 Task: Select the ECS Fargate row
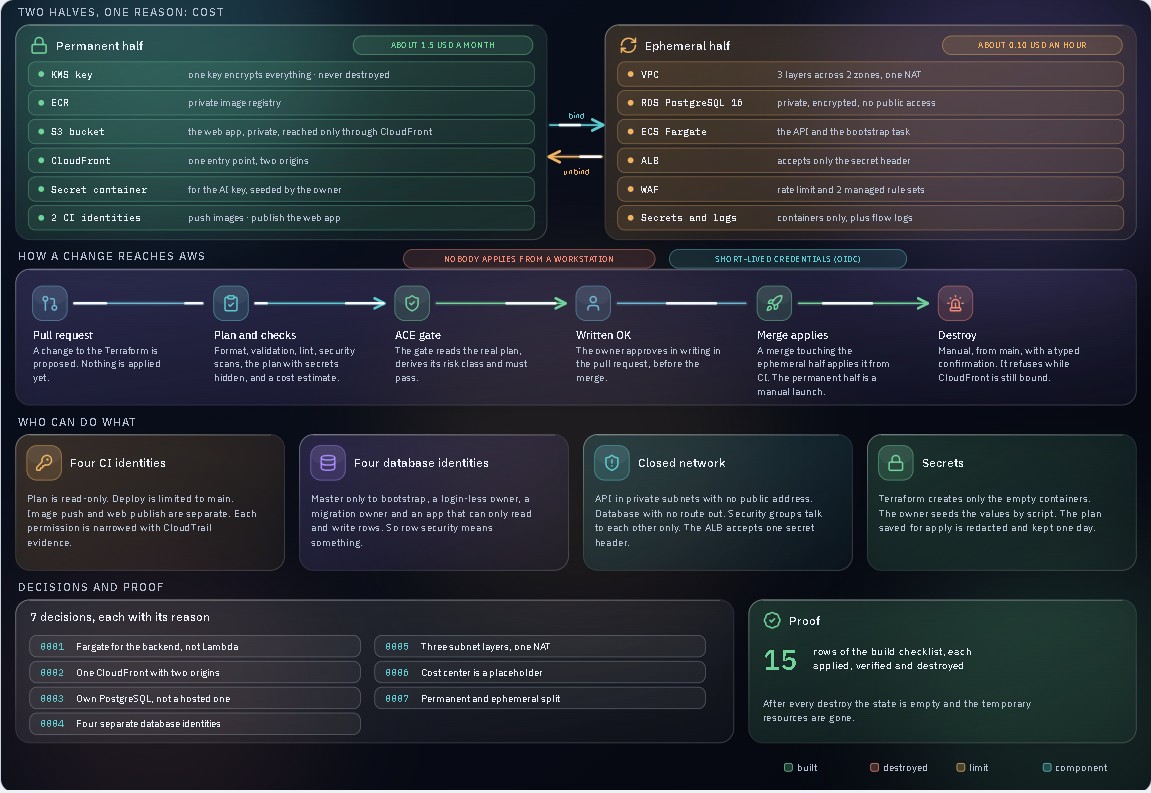pyautogui.click(x=871, y=132)
